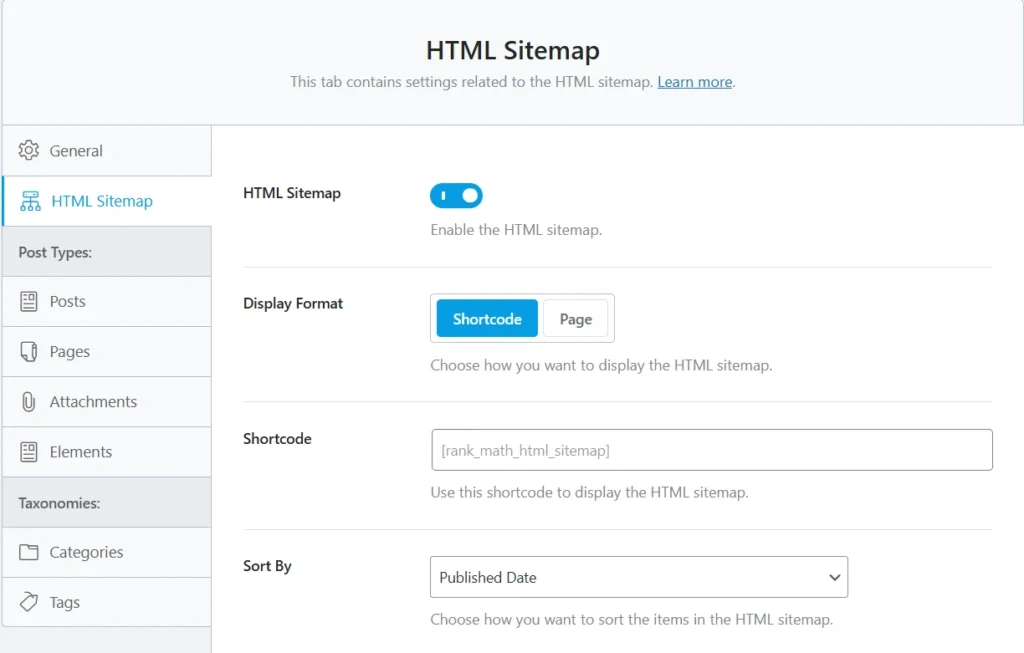Screen dimensions: 1024x653
Task: Follow the Learn more link
Action: (694, 82)
